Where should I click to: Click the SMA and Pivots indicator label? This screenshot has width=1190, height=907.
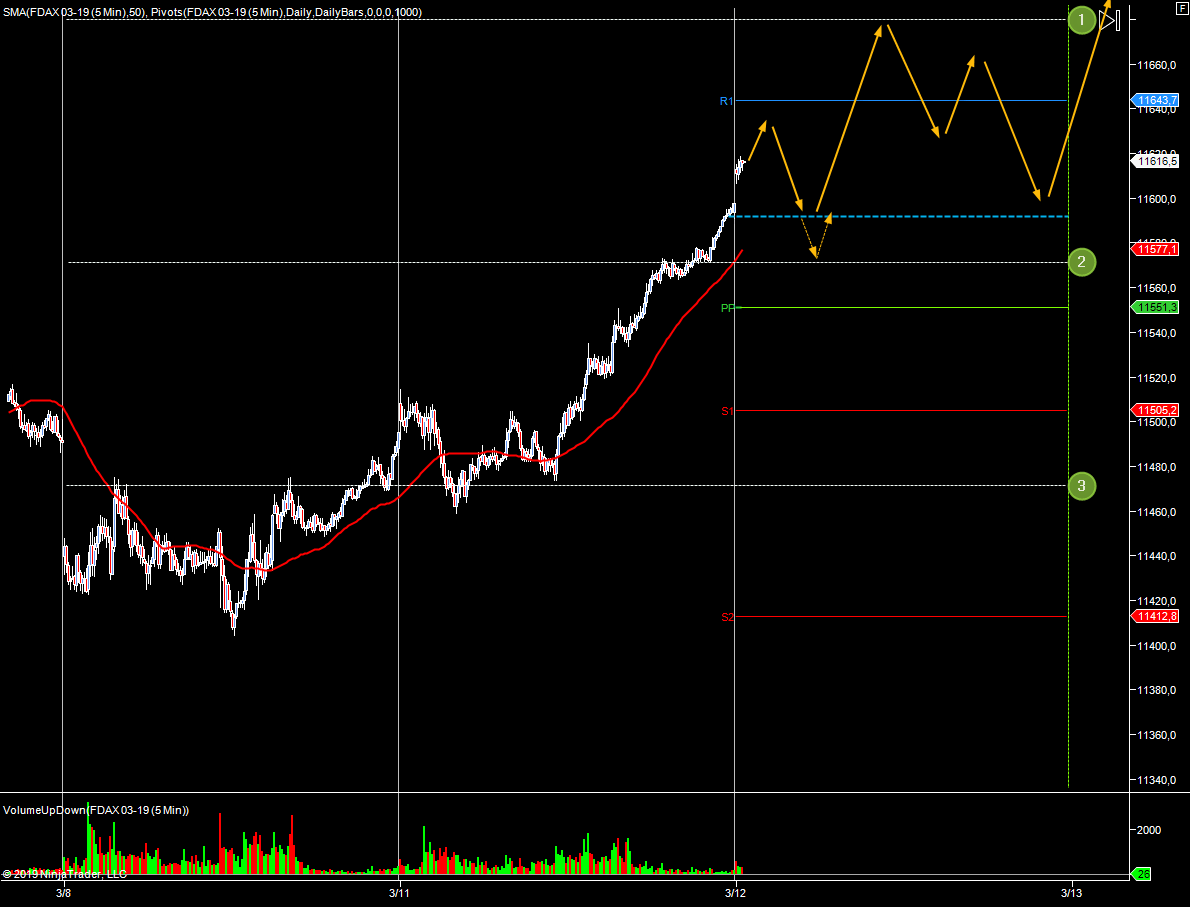[x=212, y=12]
